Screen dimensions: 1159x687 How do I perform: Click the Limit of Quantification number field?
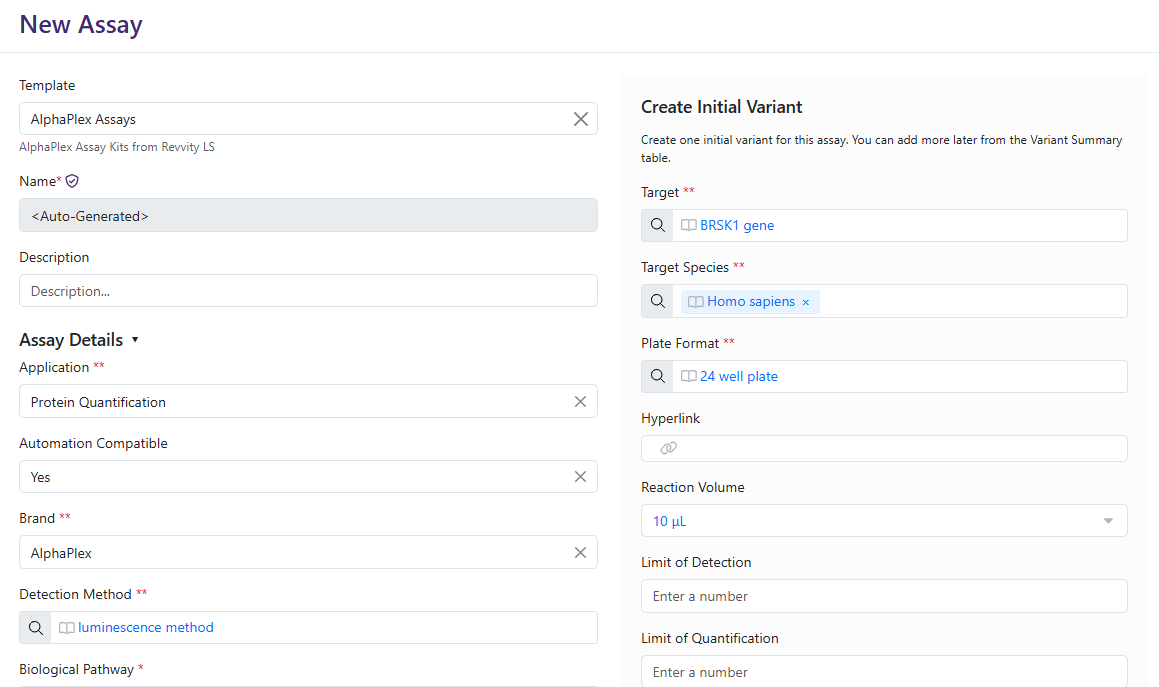(884, 671)
